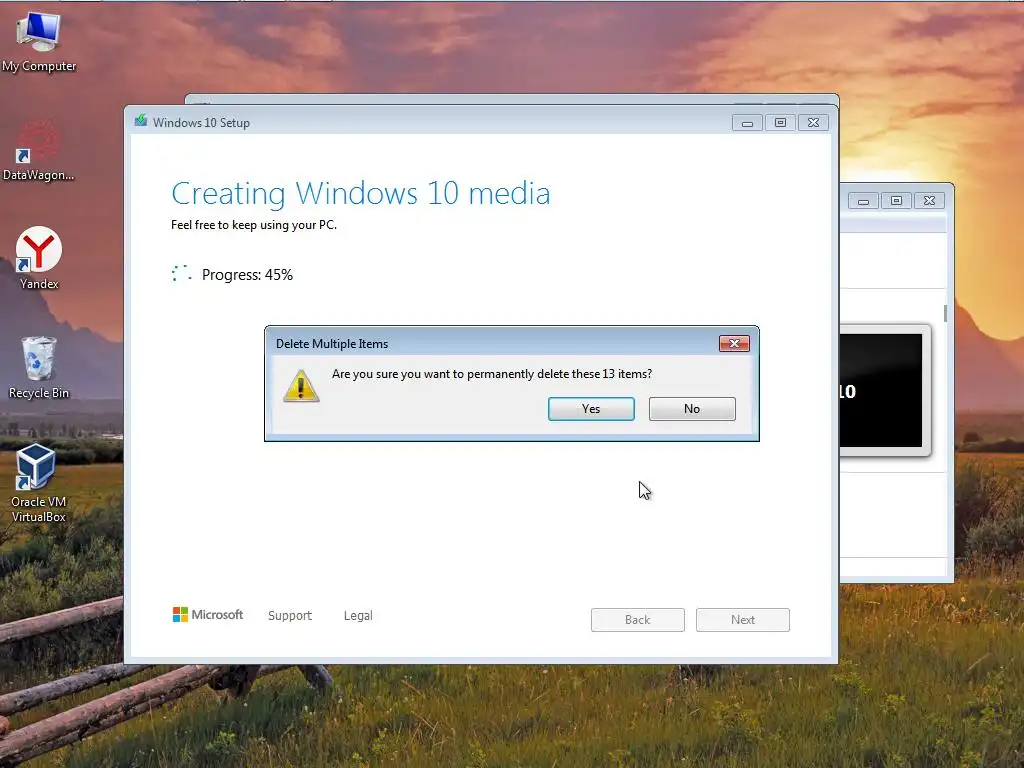Close the background window on the right
The height and width of the screenshot is (768, 1024).
[x=929, y=201]
